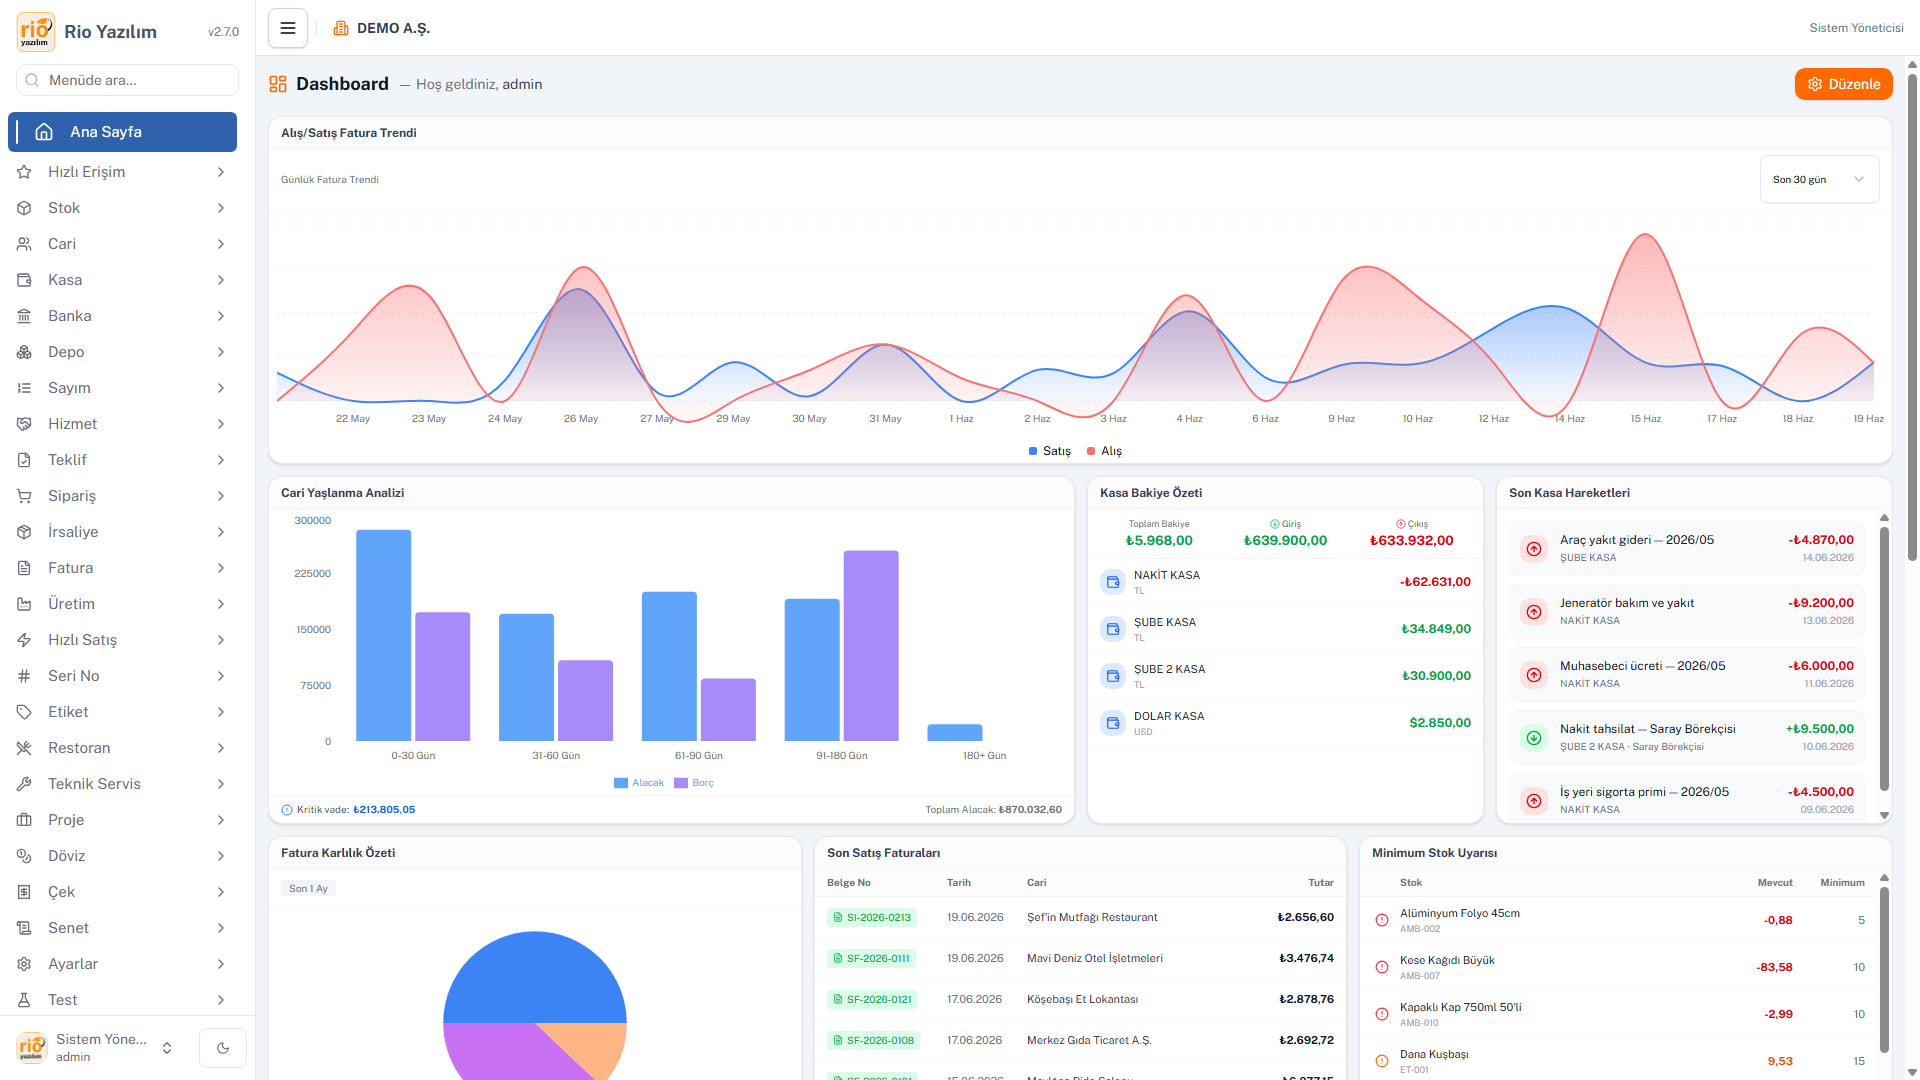1920x1080 pixels.
Task: Click the Restoran utensils icon in sidebar
Action: click(x=24, y=748)
